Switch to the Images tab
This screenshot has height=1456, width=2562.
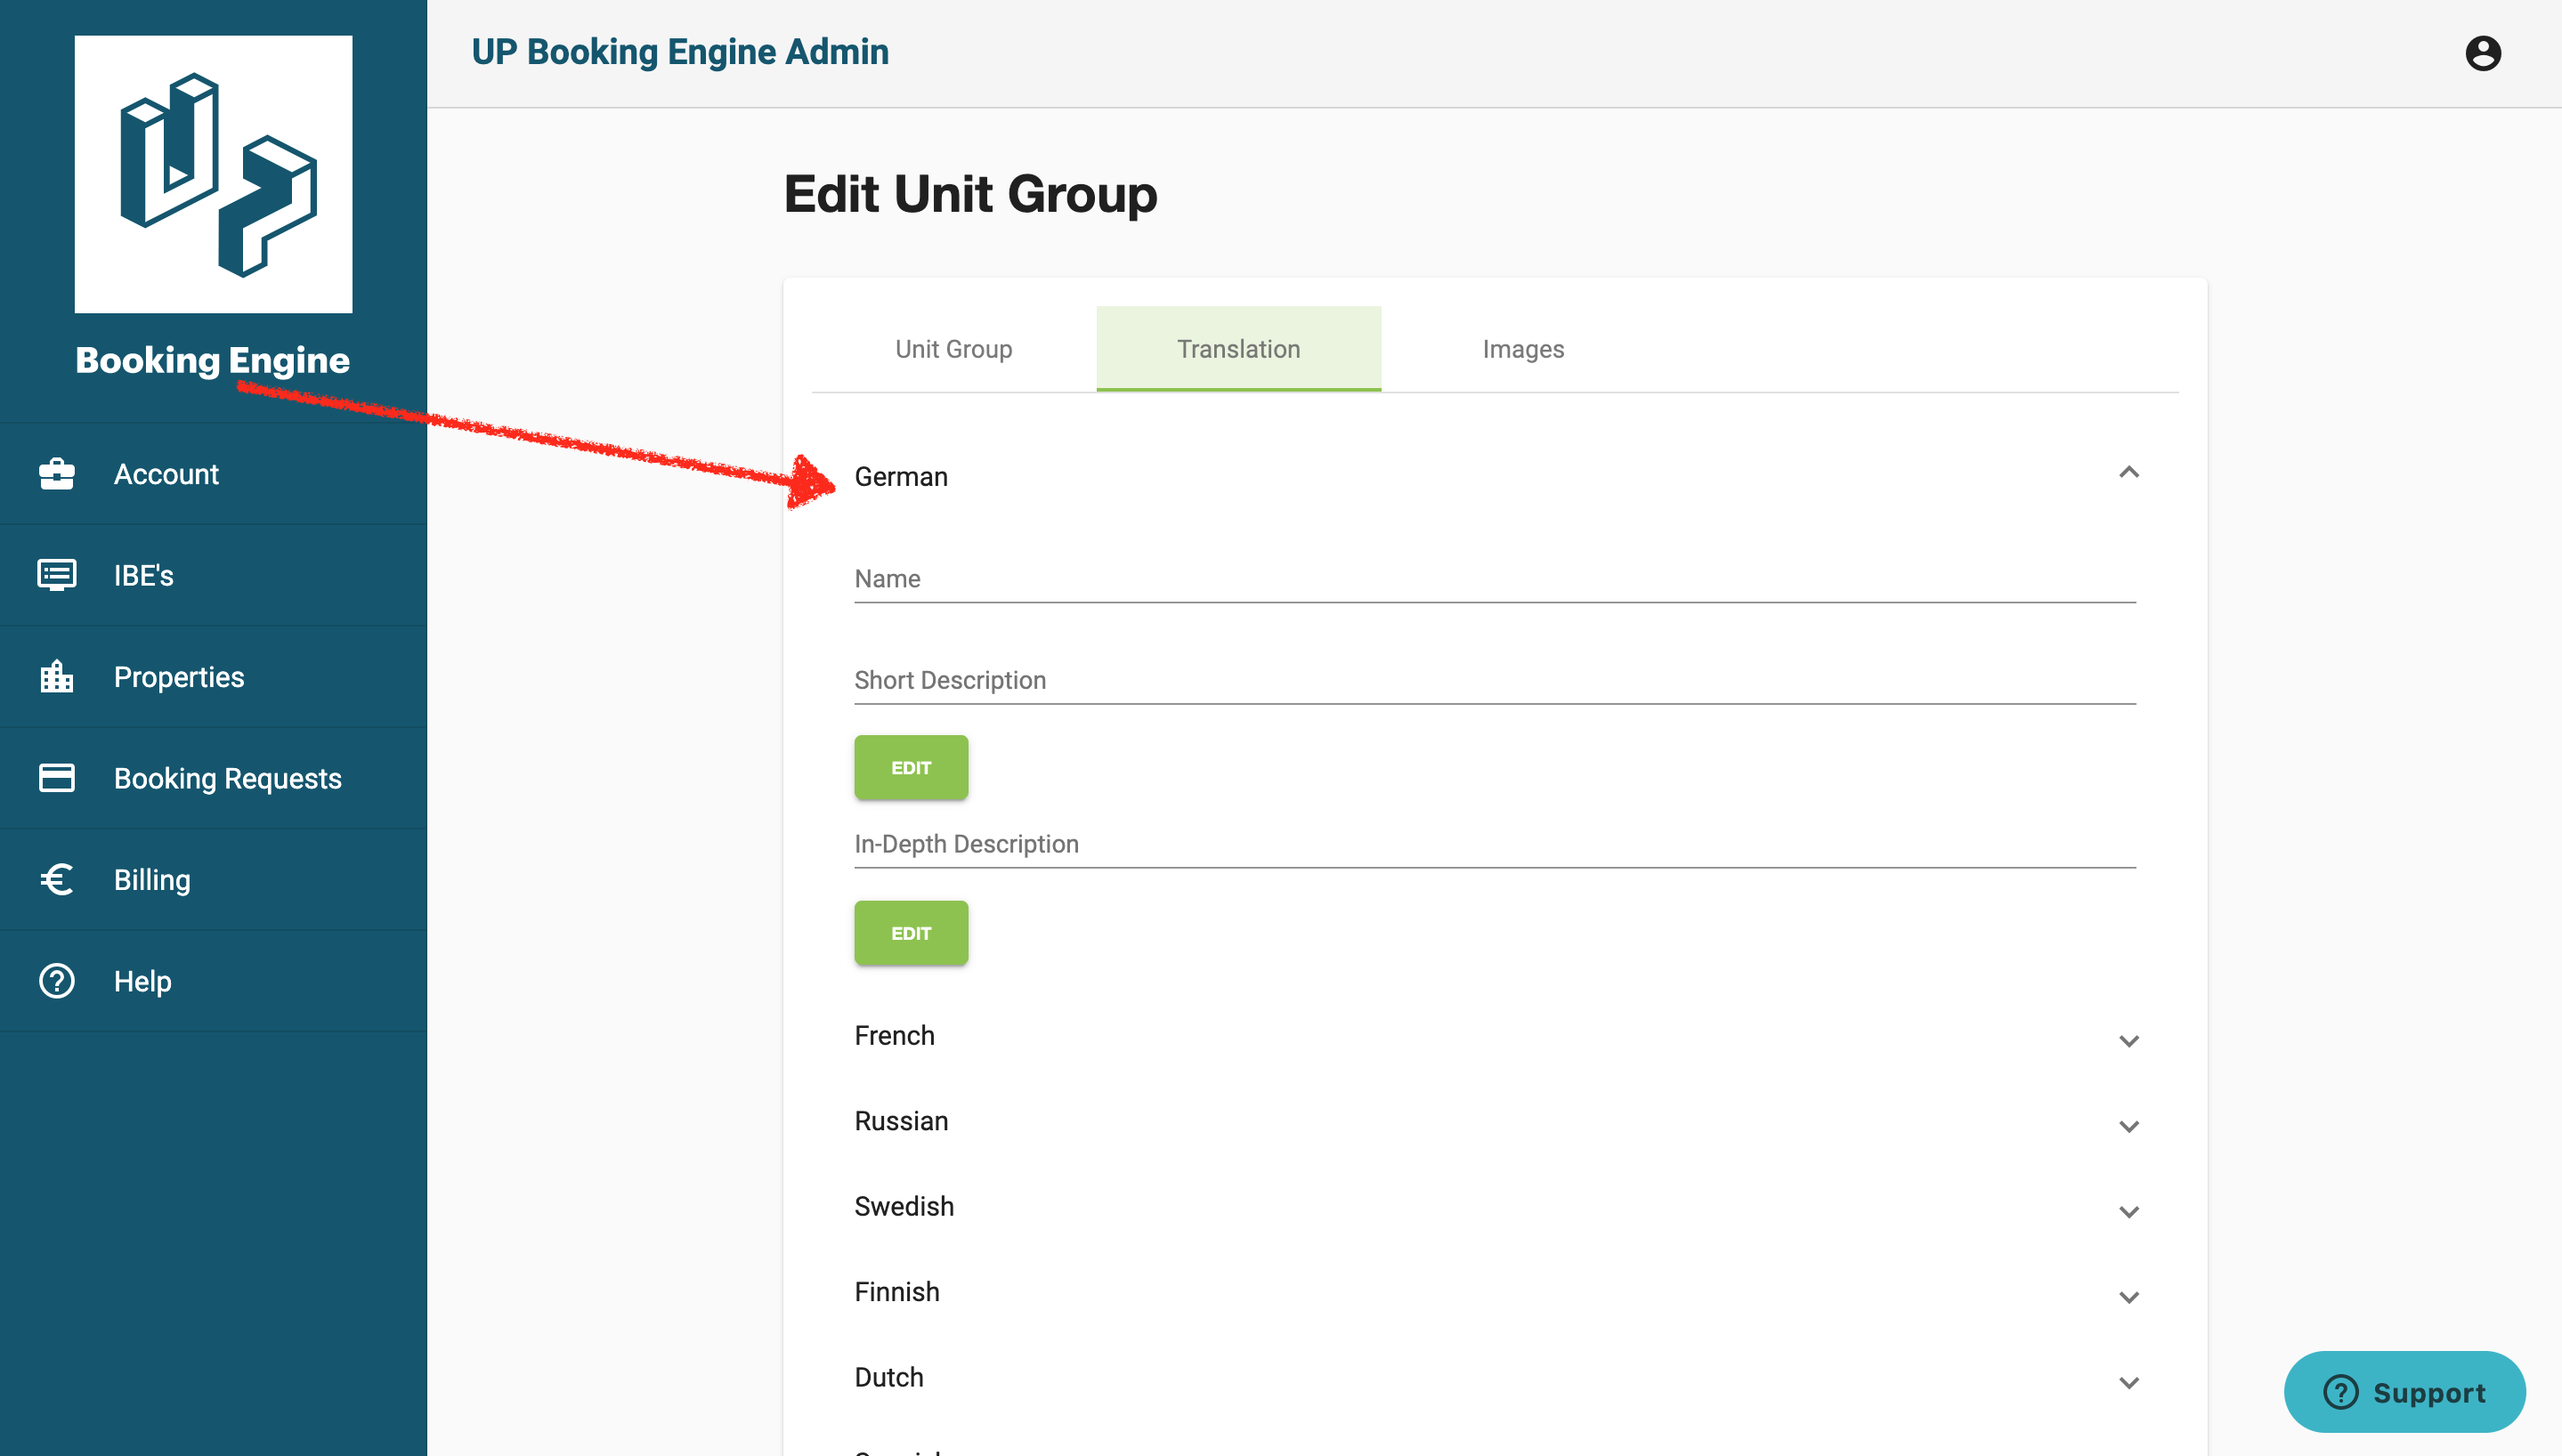point(1522,348)
